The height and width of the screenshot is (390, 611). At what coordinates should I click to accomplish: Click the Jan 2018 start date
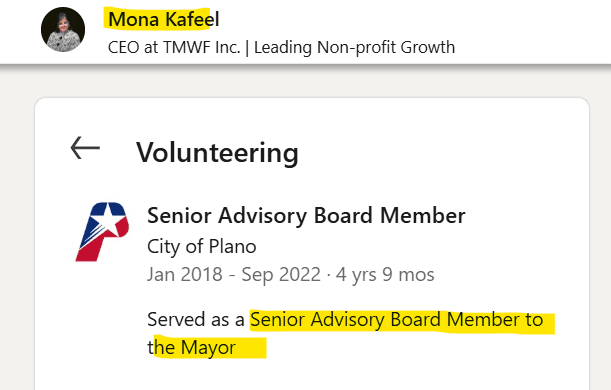(185, 274)
